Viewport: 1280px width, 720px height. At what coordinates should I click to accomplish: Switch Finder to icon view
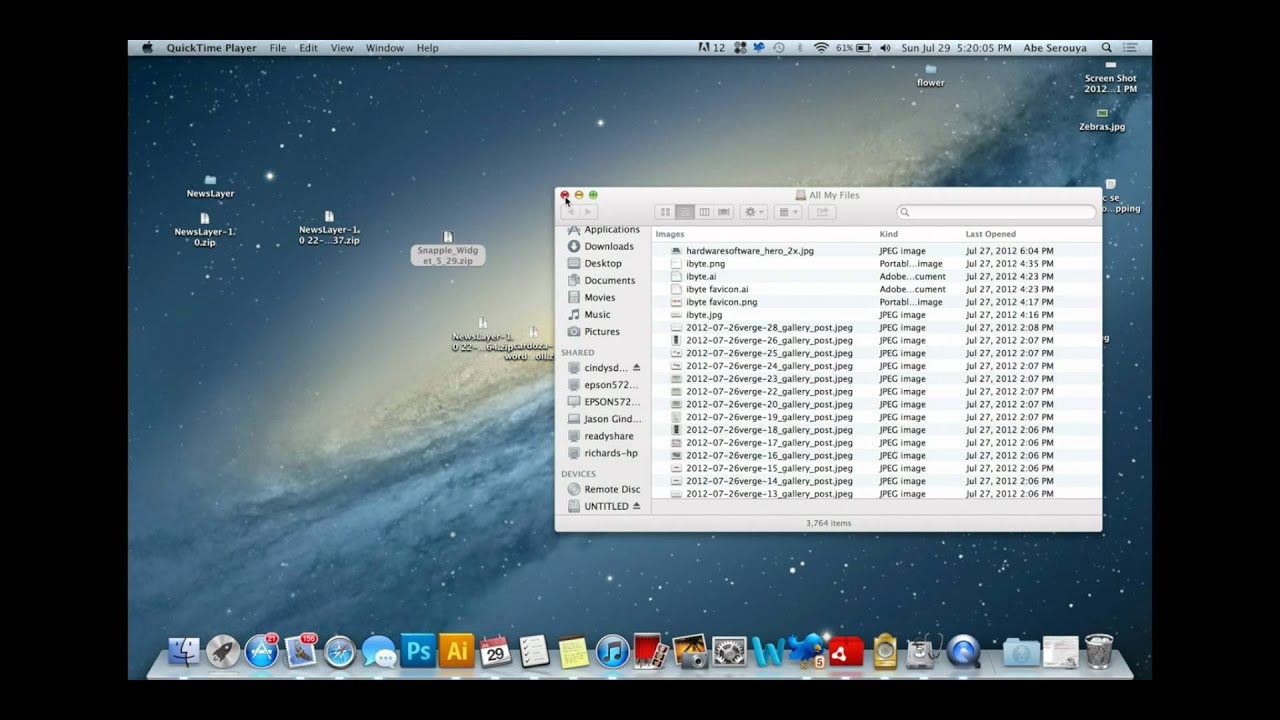(x=665, y=212)
